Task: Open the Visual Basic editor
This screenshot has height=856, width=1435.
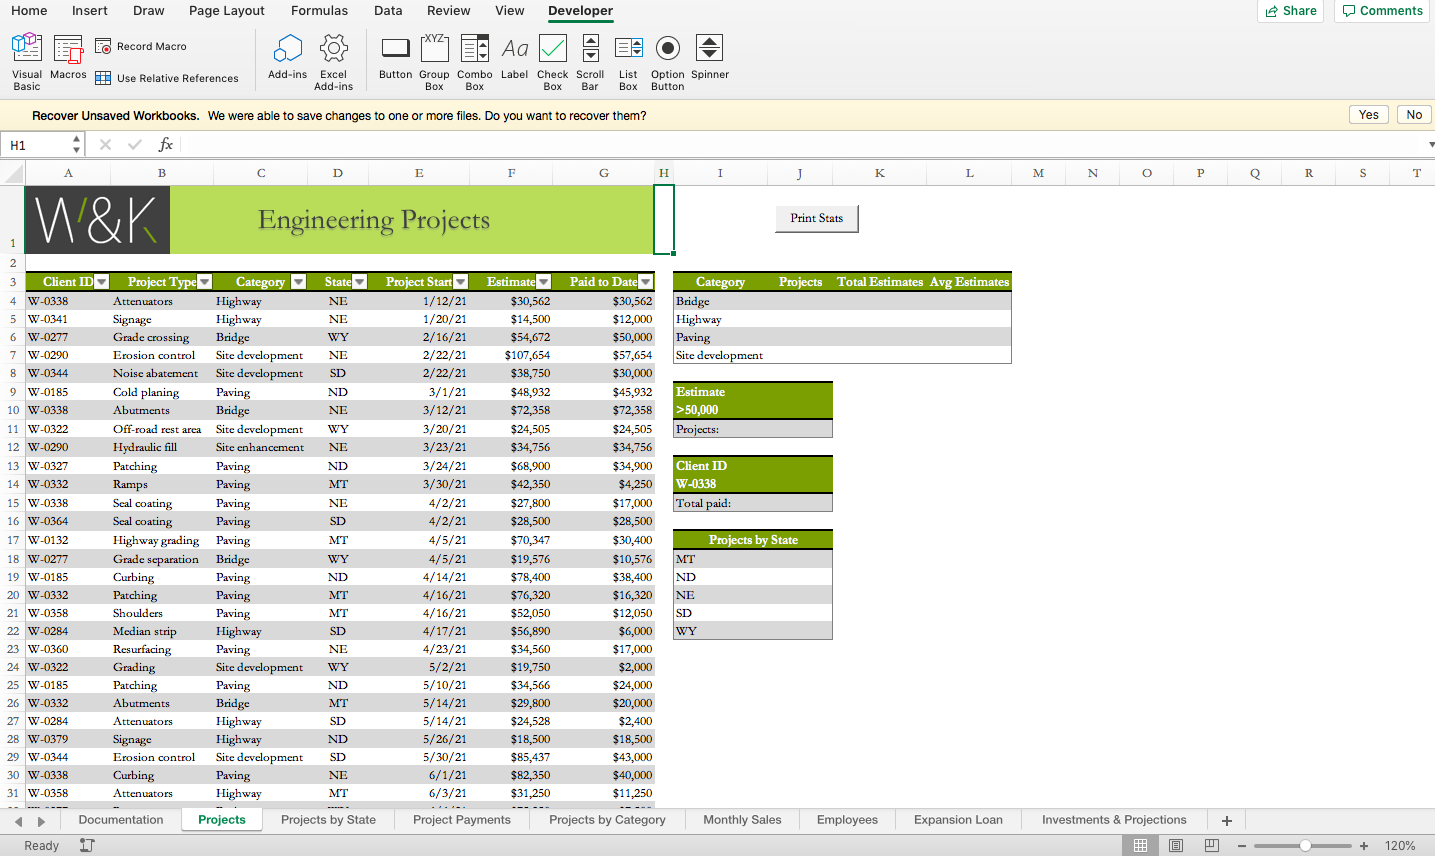Action: 26,60
